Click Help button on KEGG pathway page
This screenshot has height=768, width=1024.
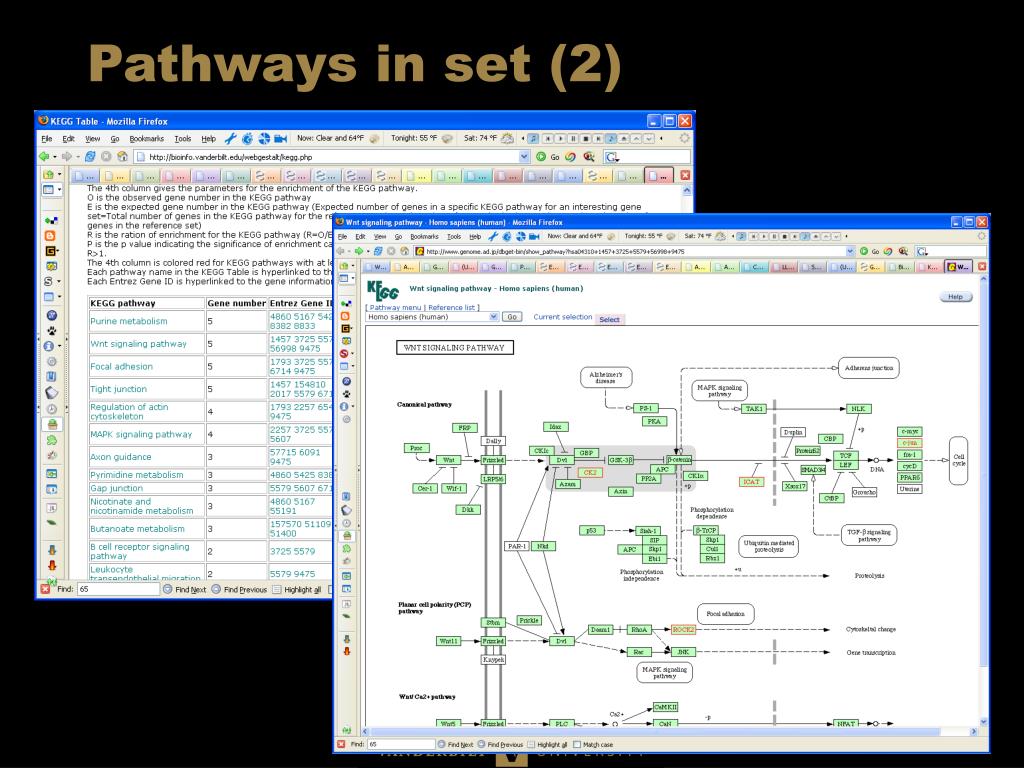(955, 296)
